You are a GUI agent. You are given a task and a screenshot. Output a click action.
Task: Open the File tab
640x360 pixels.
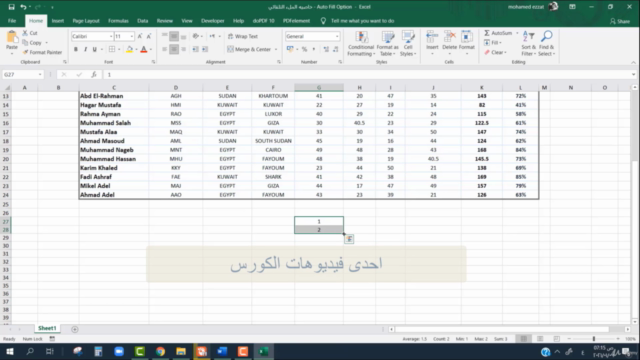click(x=12, y=21)
